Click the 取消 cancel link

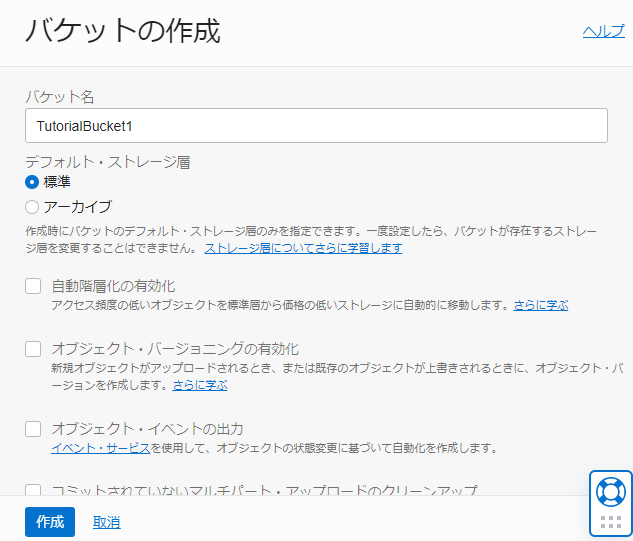106,522
